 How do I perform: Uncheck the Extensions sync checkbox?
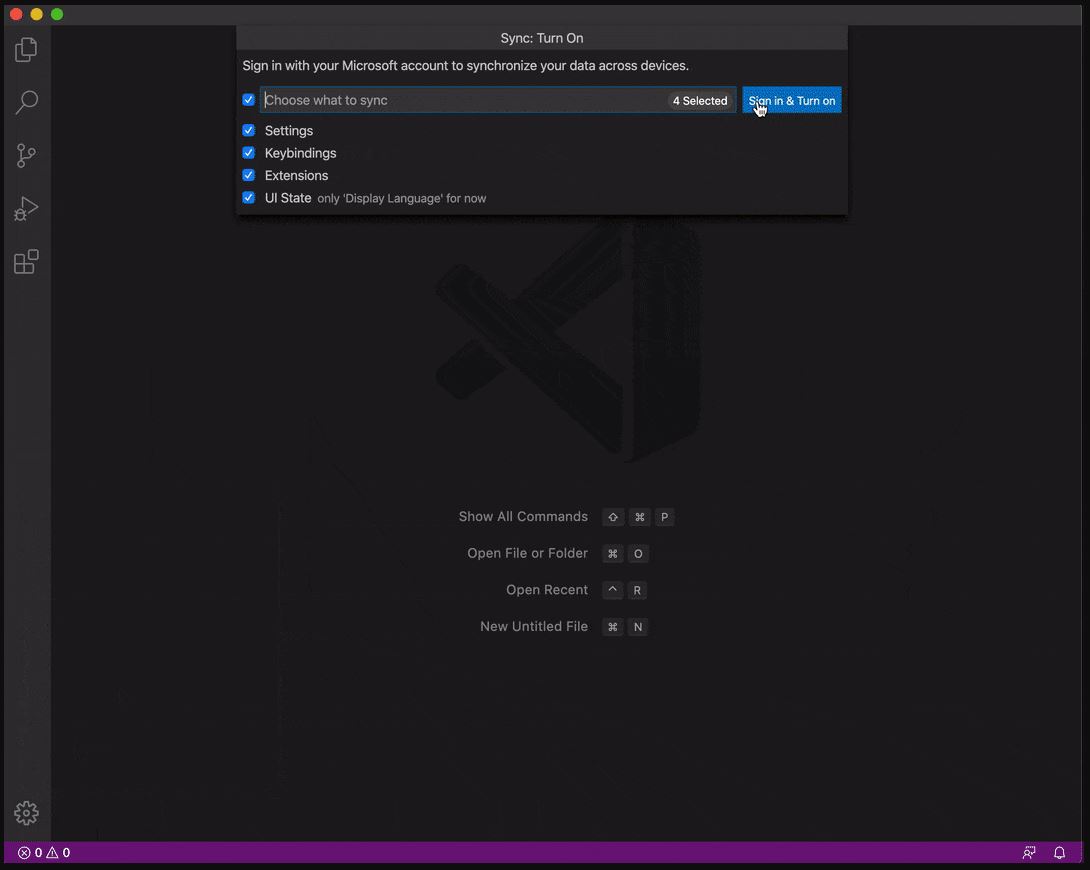[248, 174]
